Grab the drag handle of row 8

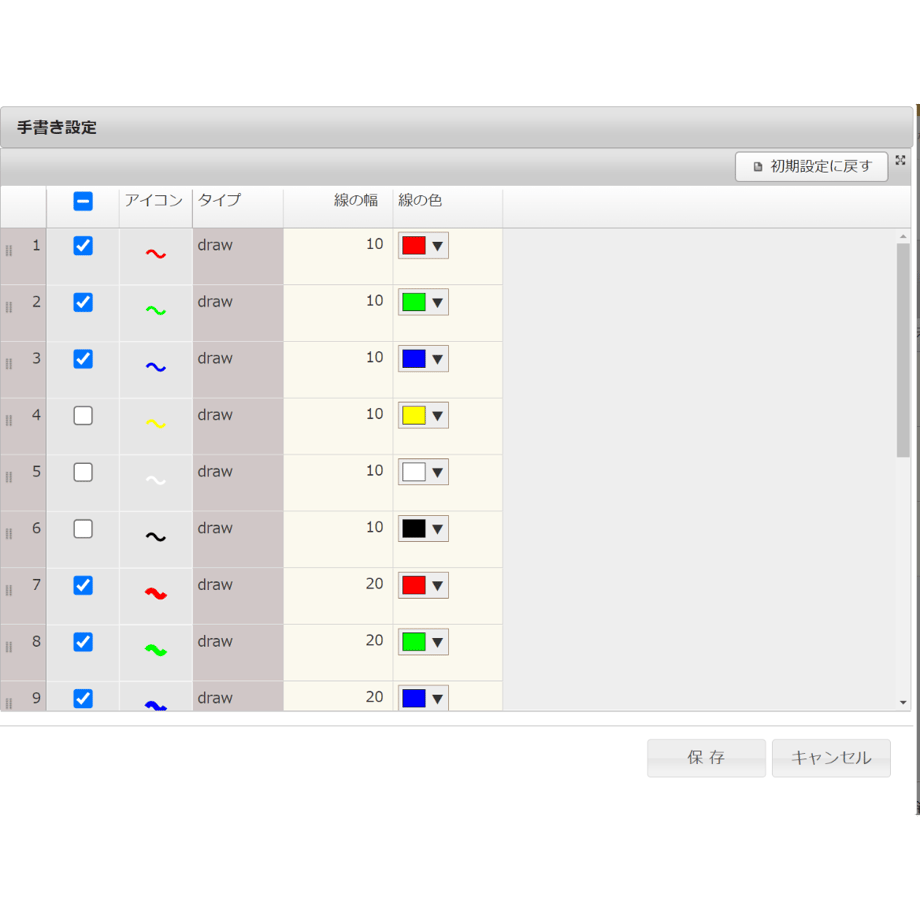pyautogui.click(x=9, y=647)
